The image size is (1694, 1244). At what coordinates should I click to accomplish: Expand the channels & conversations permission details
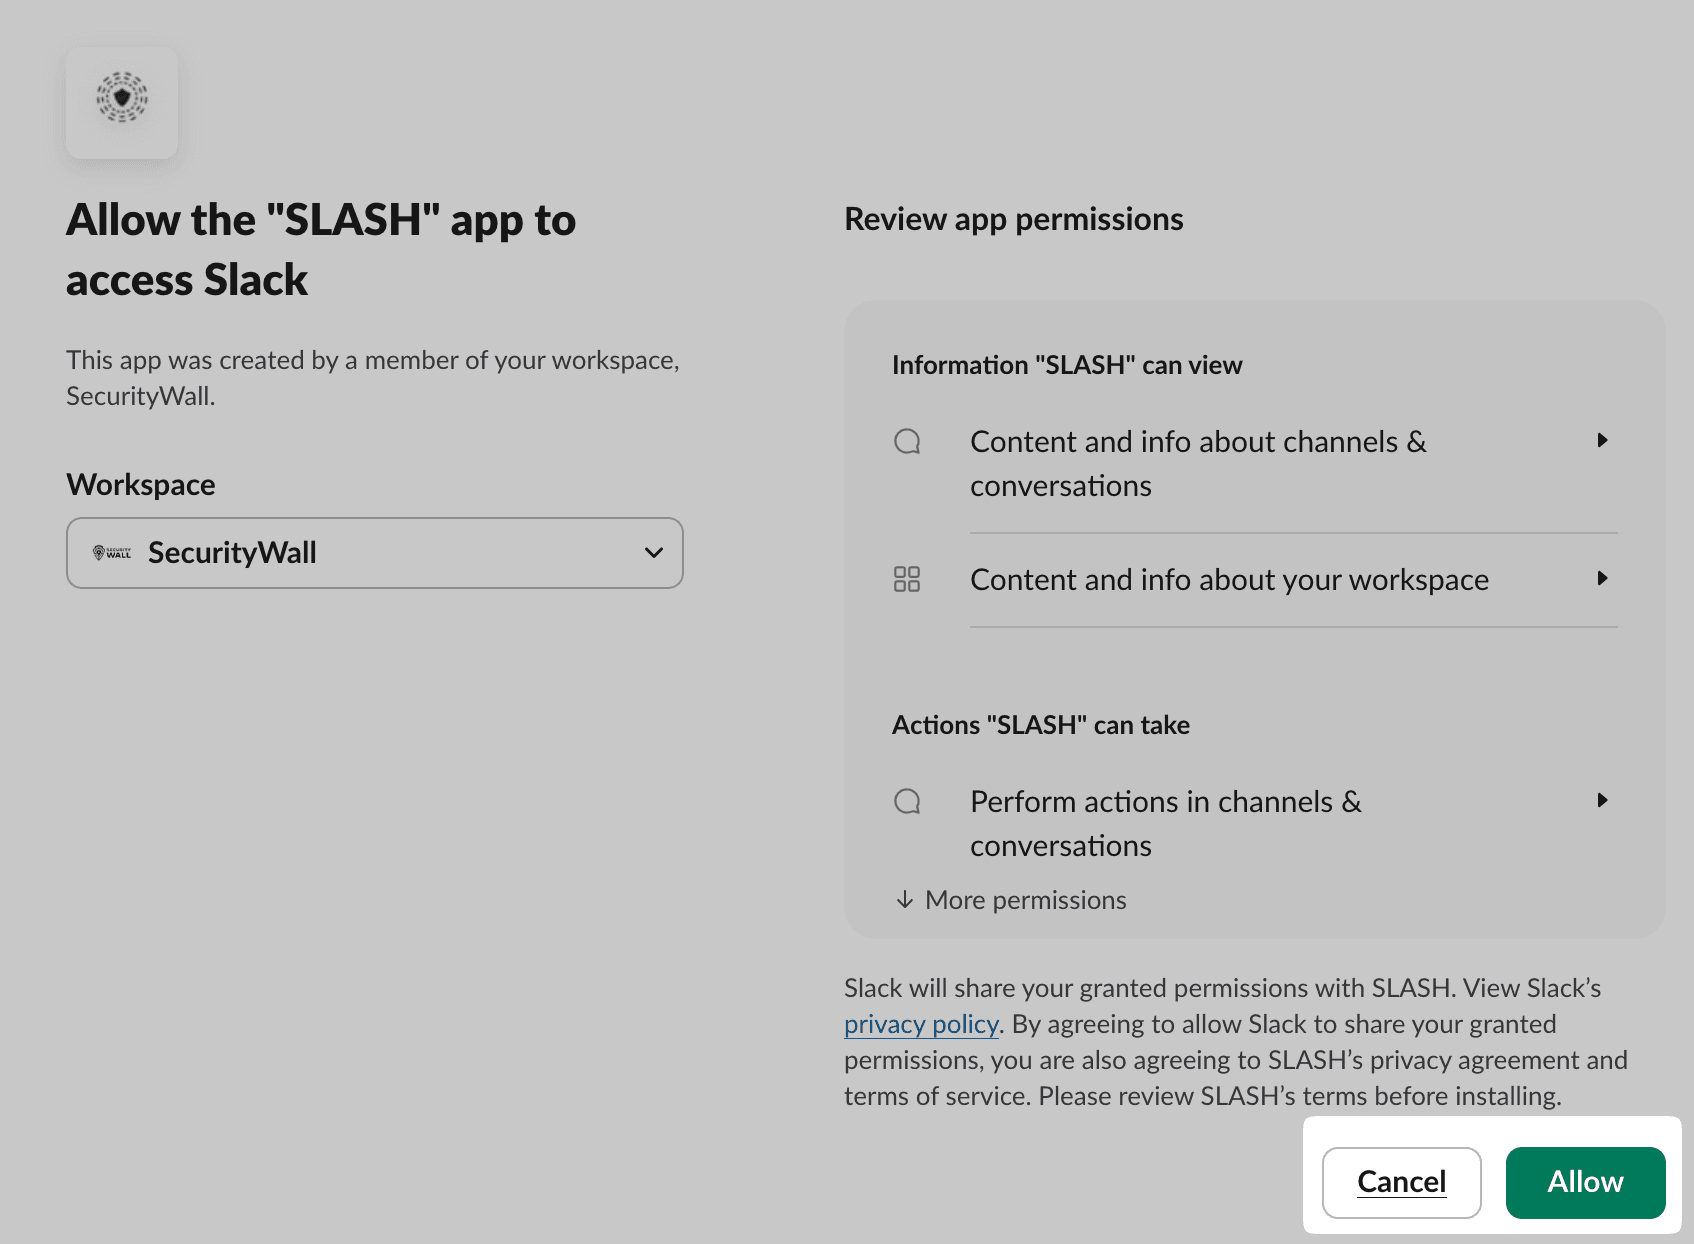click(x=1604, y=440)
